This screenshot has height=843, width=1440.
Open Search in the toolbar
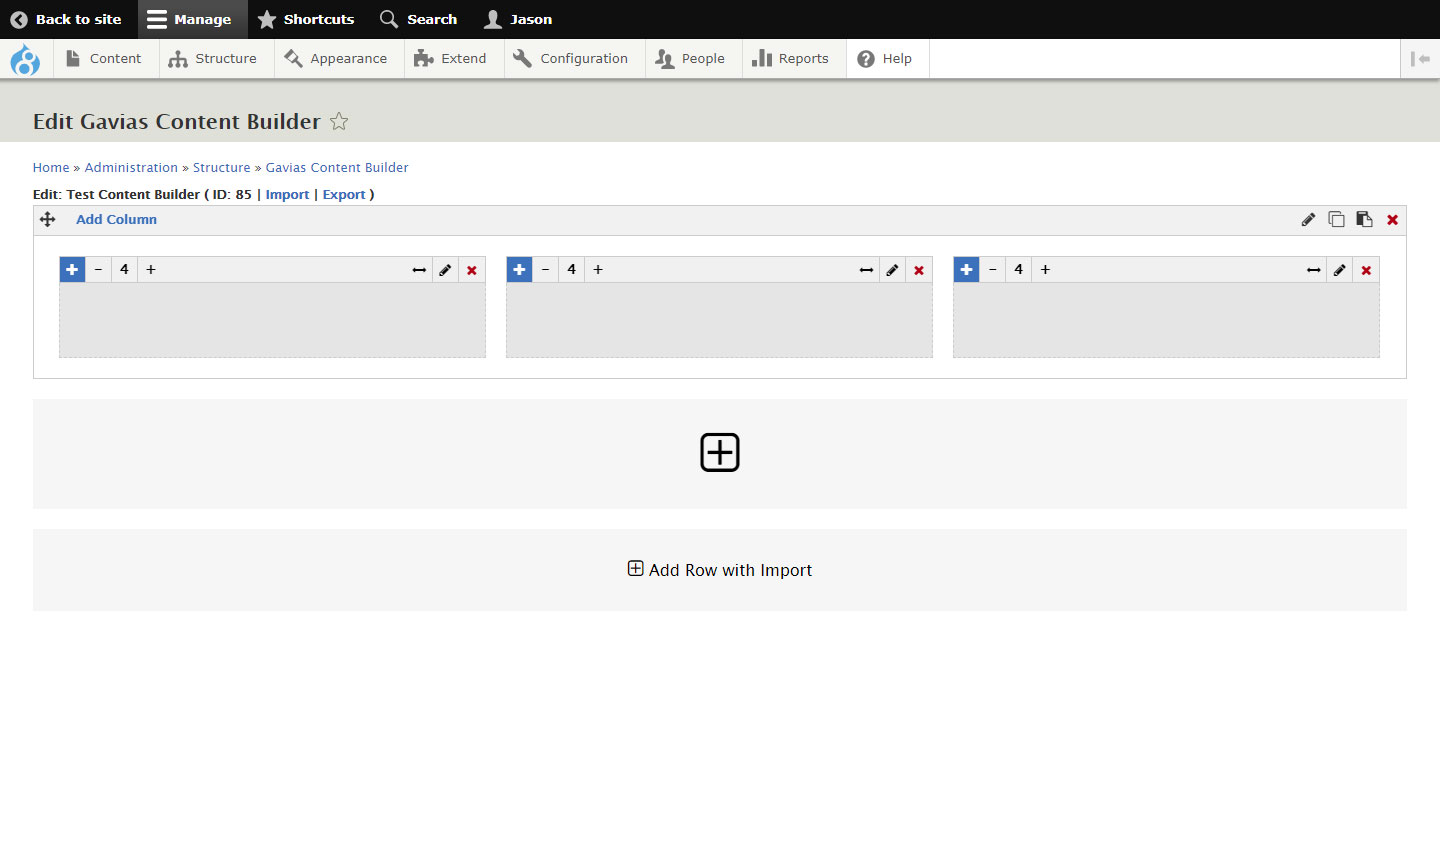tap(419, 19)
